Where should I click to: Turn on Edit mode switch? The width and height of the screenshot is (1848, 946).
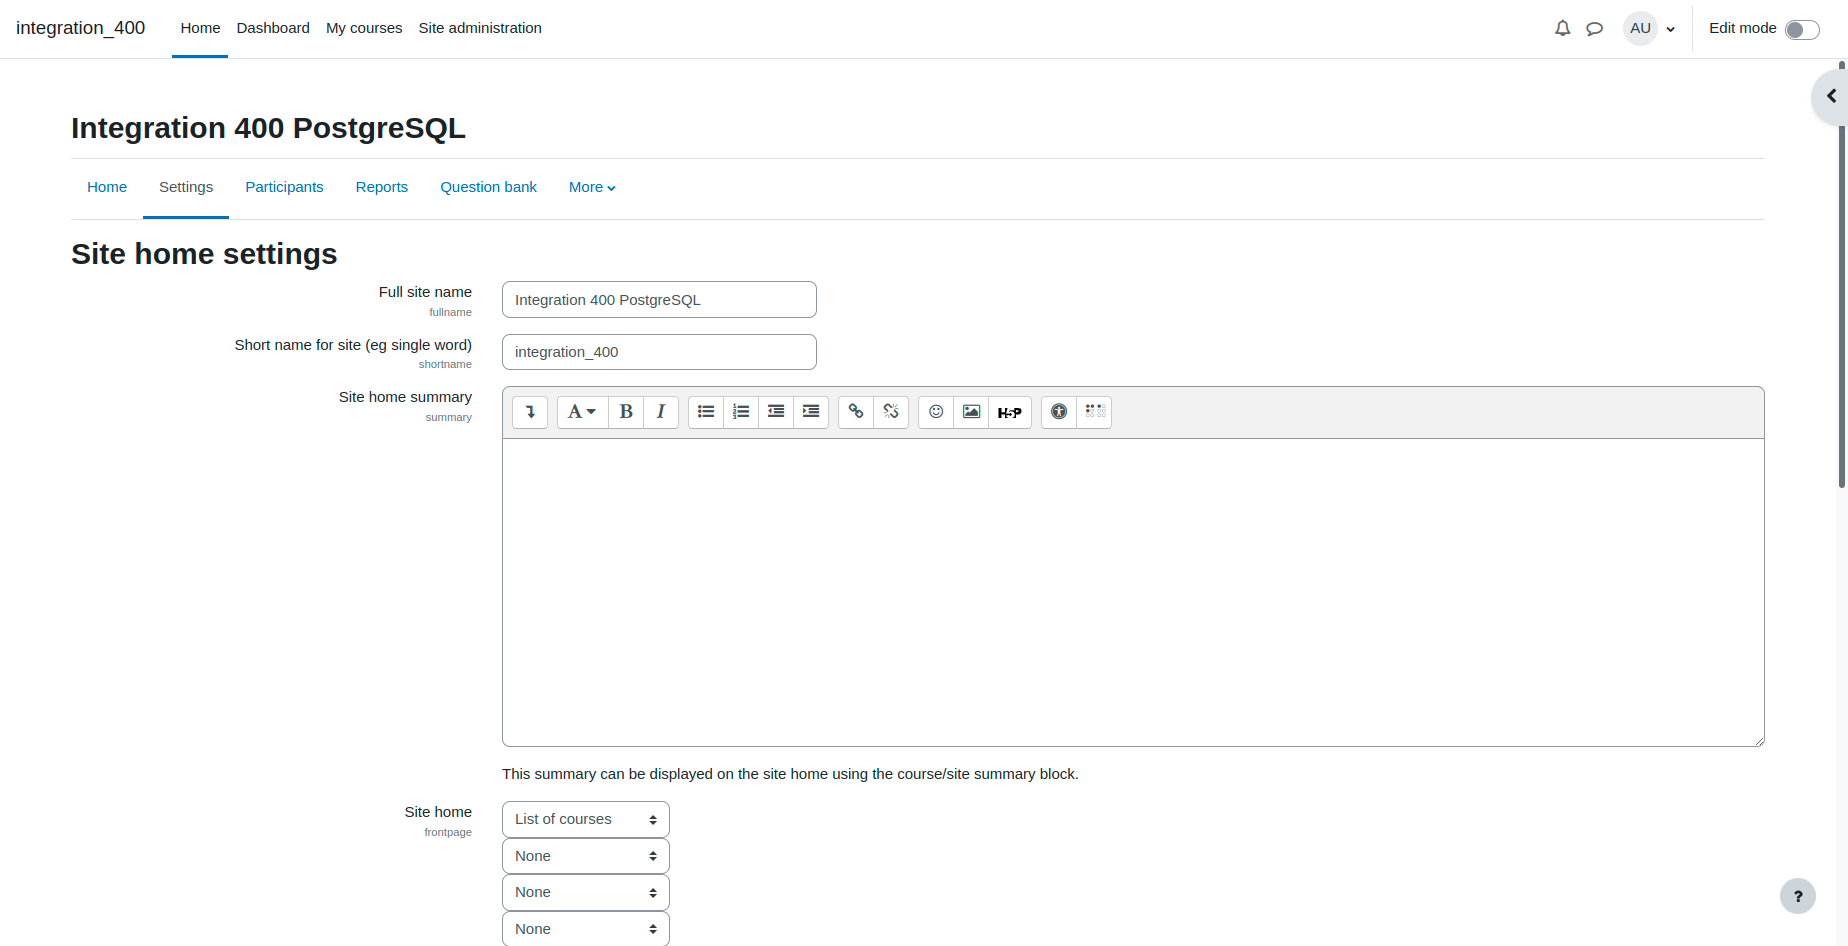pos(1802,30)
